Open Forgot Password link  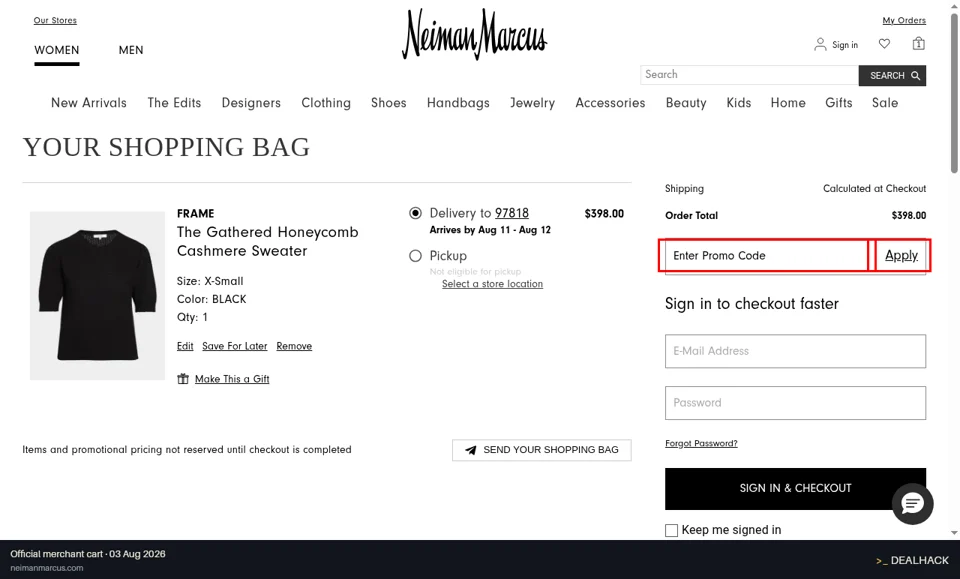(x=701, y=443)
